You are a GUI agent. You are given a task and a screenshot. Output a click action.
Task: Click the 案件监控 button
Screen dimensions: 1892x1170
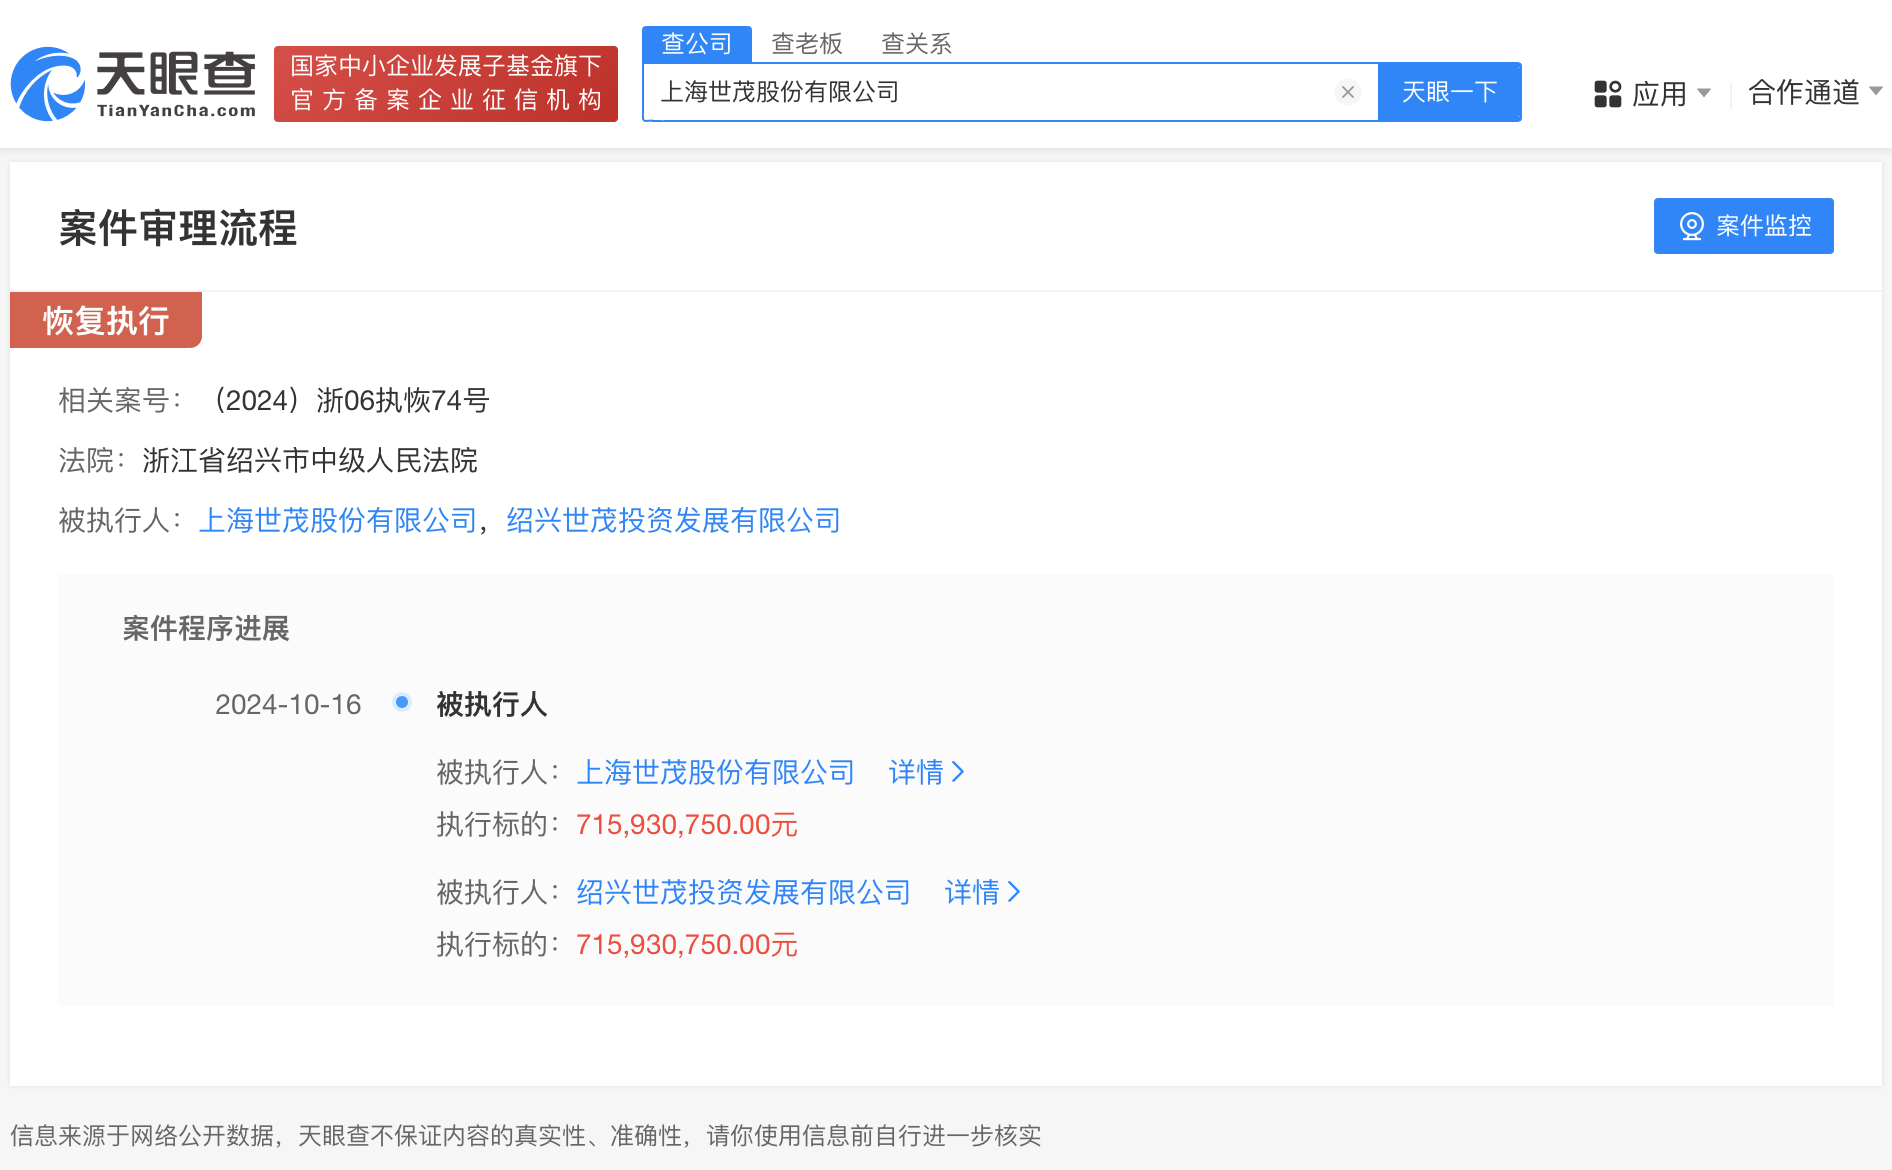[x=1744, y=226]
